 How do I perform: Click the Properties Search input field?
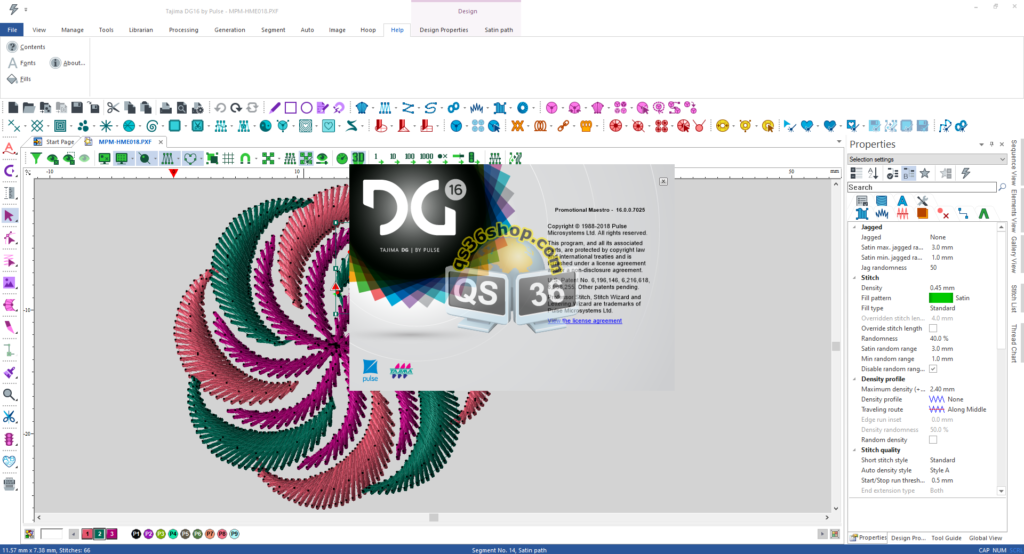(920, 187)
